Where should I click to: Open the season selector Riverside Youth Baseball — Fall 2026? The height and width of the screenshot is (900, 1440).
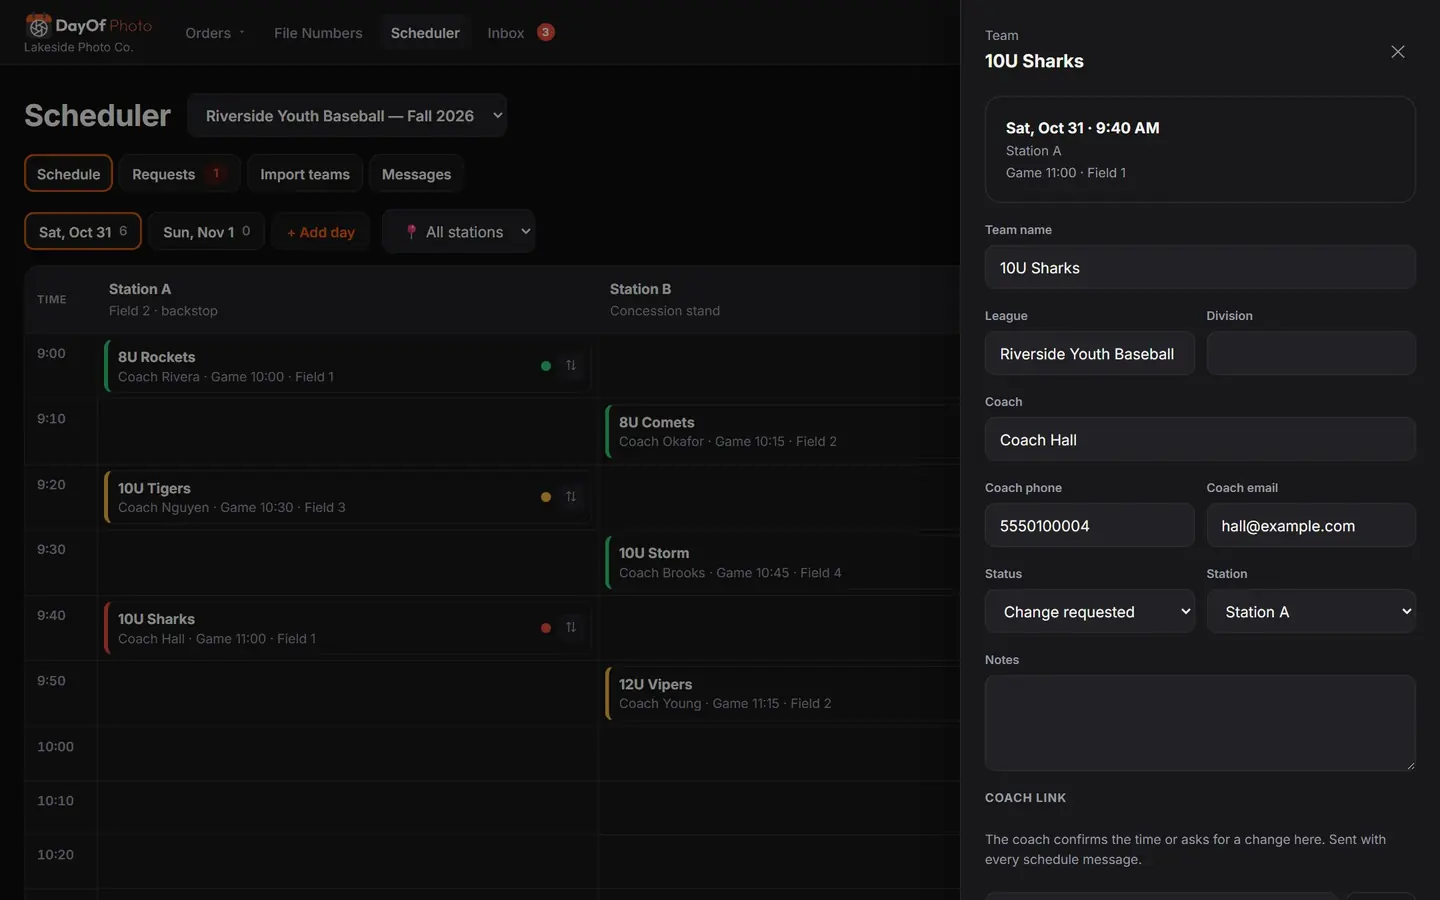pos(347,115)
